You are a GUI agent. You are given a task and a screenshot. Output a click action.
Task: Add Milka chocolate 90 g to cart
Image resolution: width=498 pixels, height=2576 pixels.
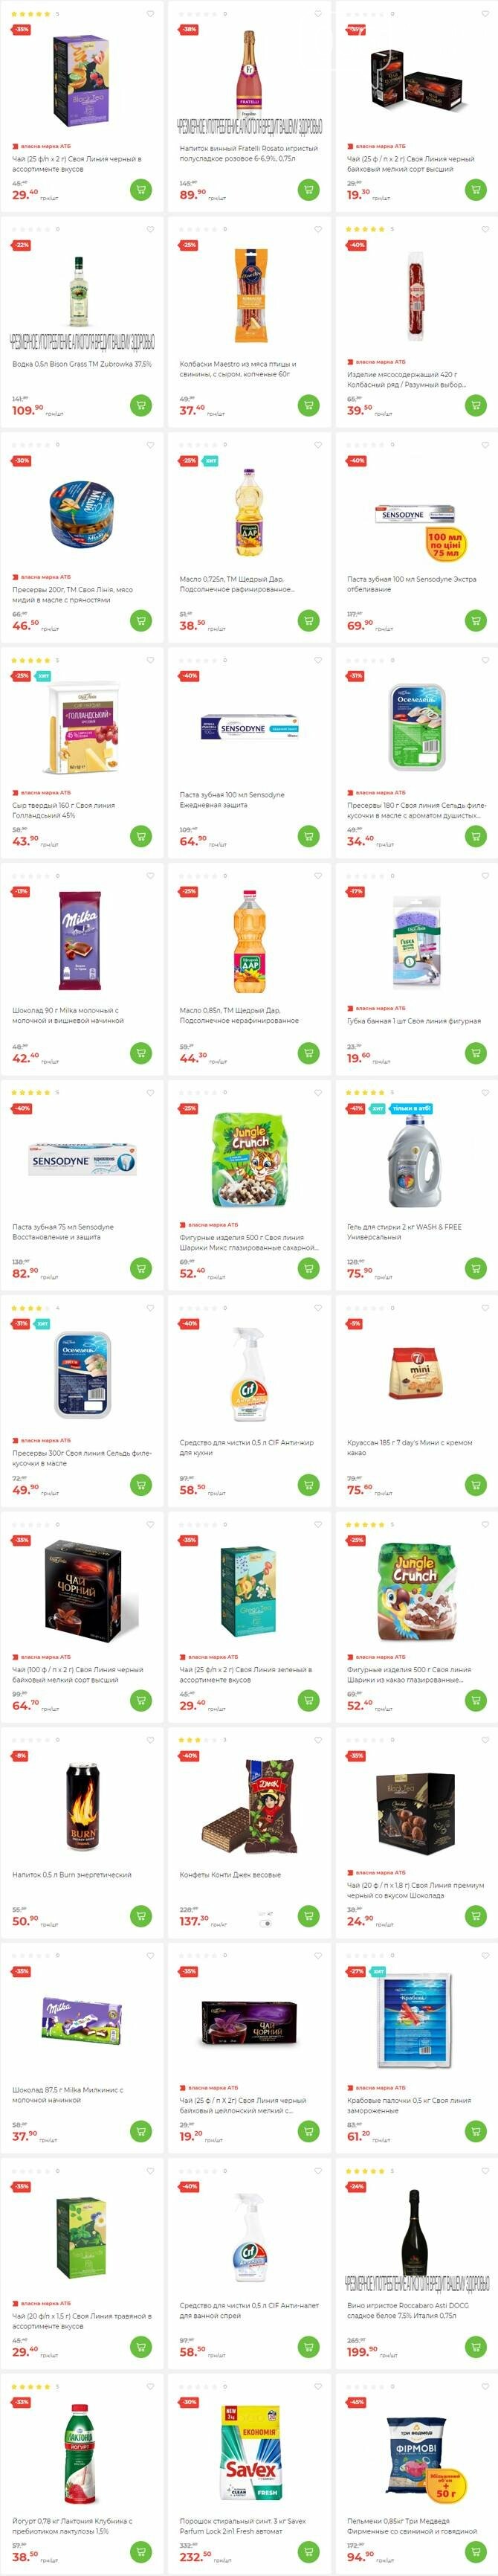(141, 1052)
